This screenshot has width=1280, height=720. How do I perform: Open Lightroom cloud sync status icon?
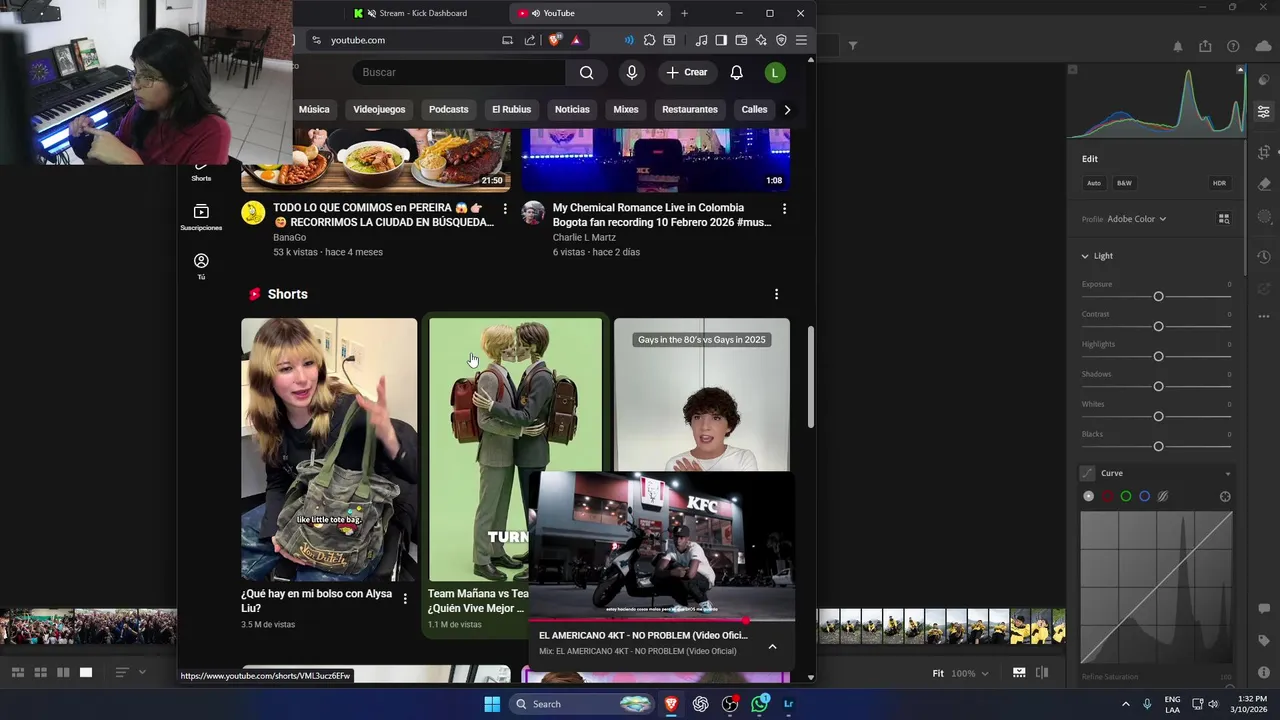click(x=1264, y=46)
